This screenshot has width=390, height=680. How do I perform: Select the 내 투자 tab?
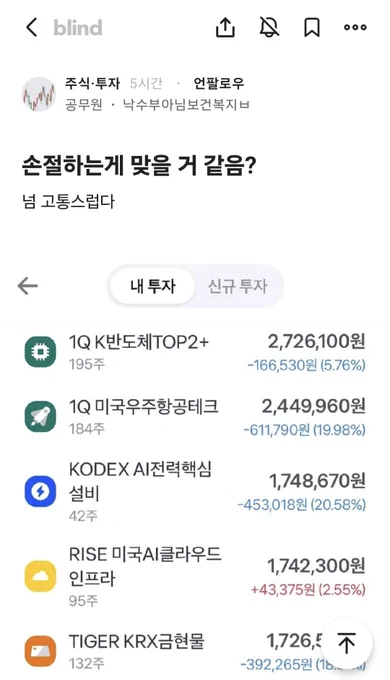(x=152, y=286)
